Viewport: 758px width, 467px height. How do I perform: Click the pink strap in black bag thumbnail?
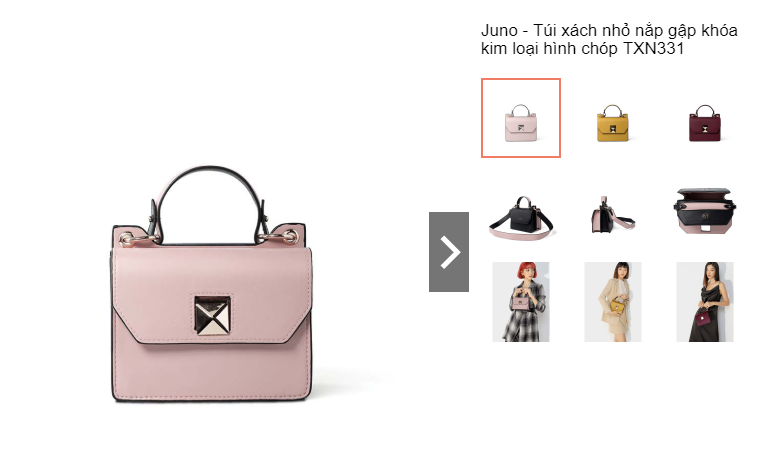click(x=521, y=233)
